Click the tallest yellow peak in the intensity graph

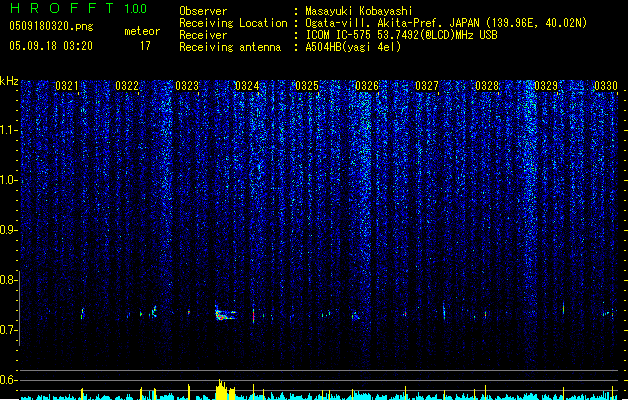[220, 389]
